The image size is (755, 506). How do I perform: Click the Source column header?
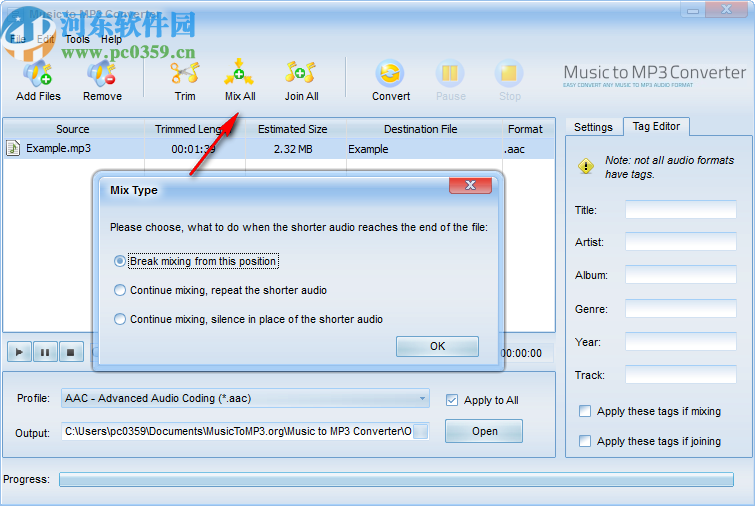73,129
